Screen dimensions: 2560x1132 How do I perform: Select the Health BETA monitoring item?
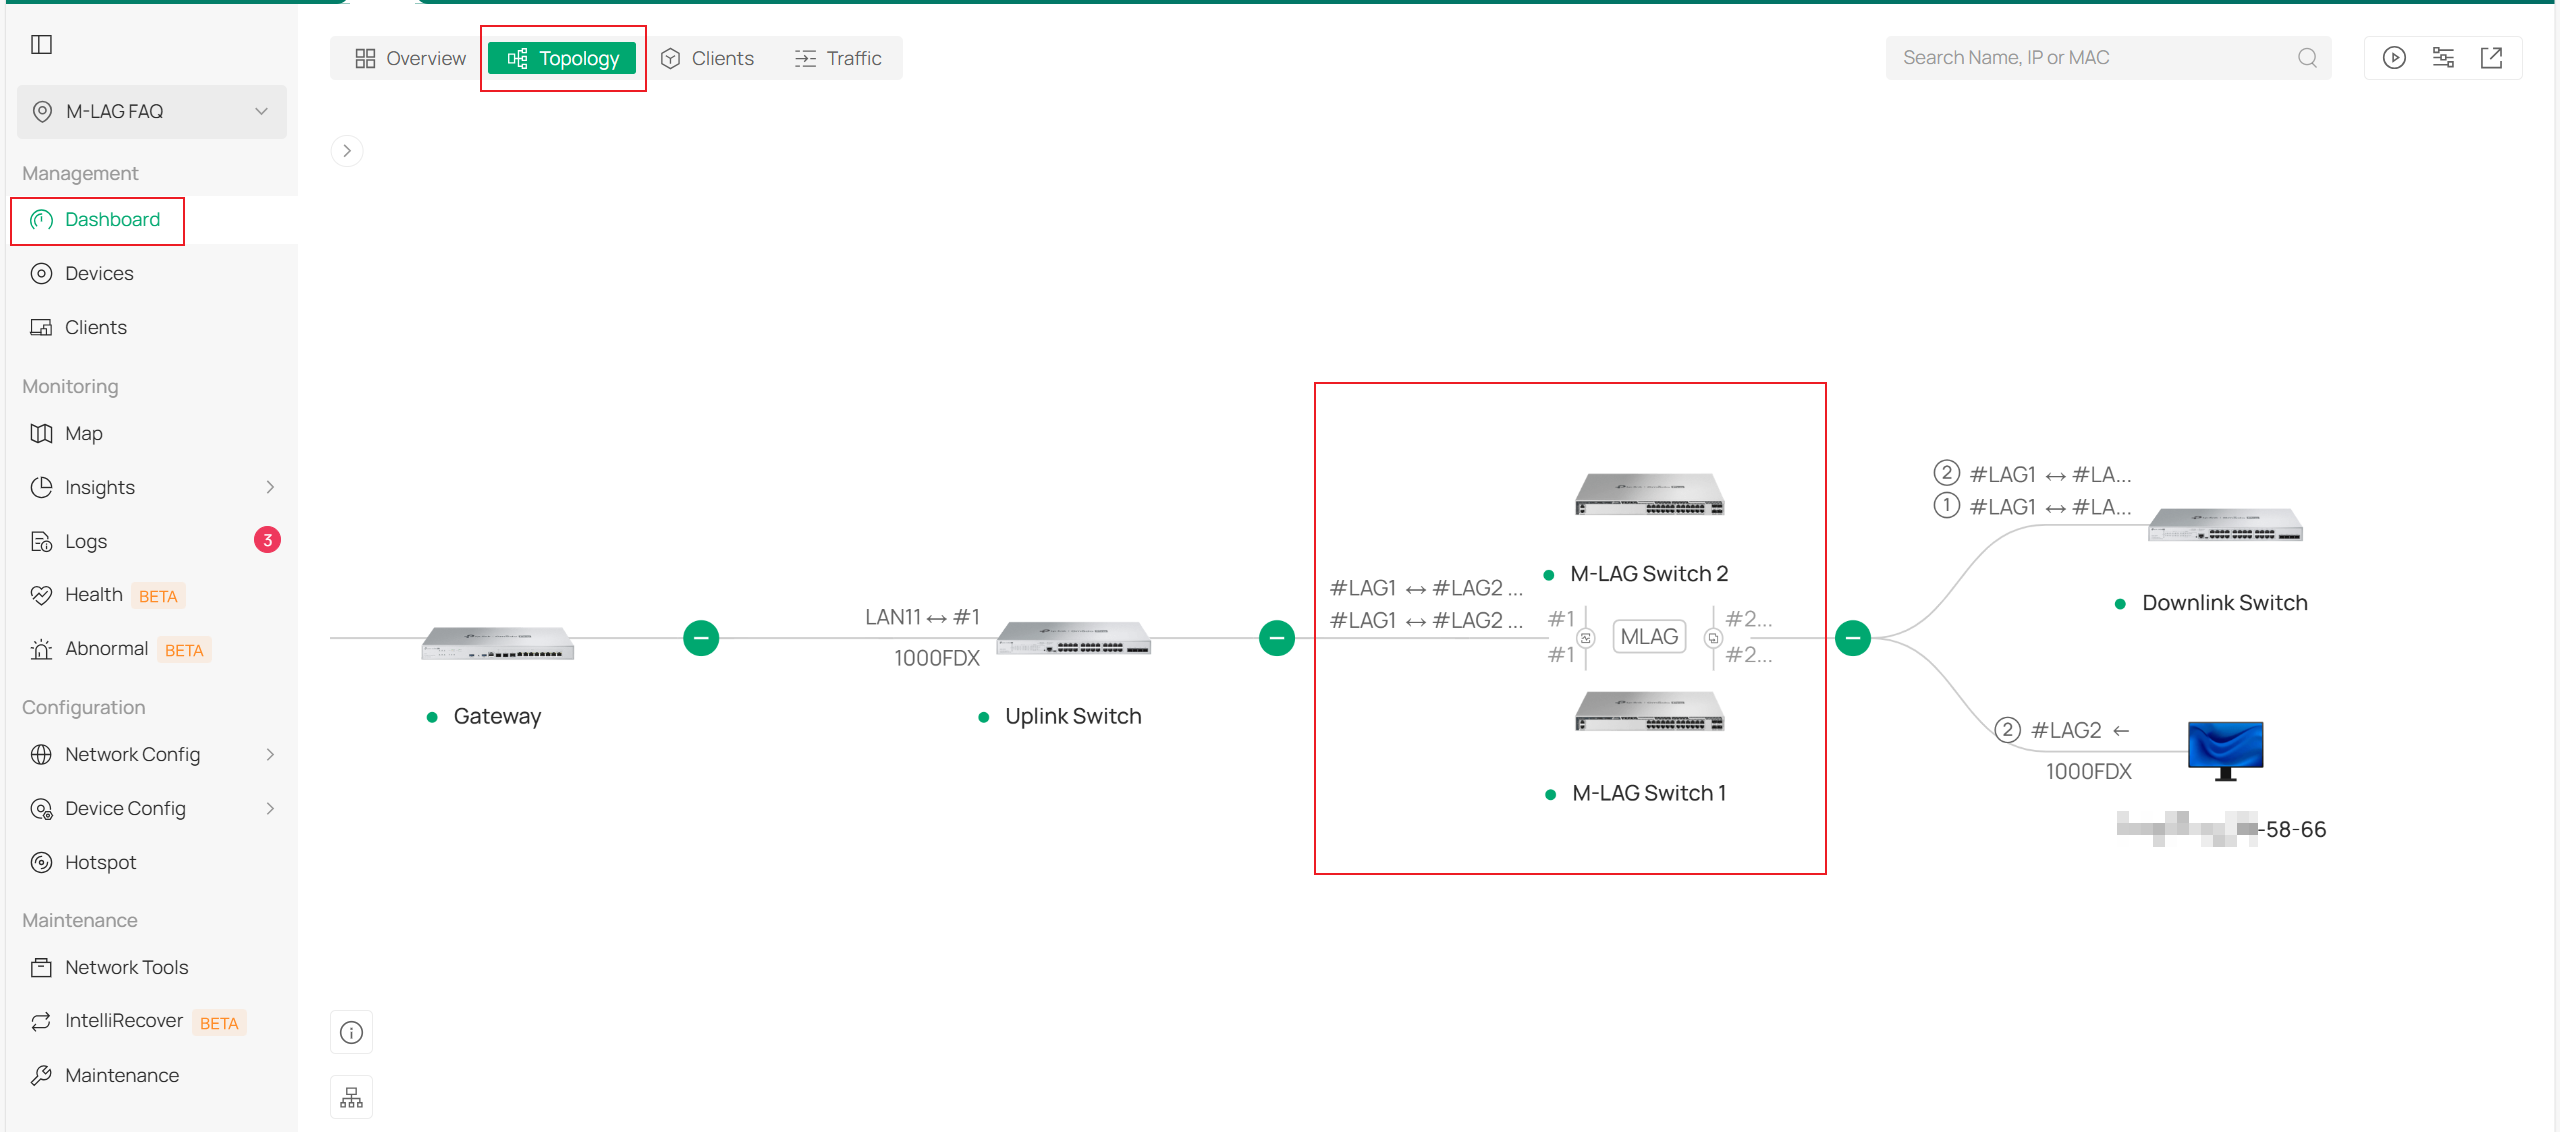(x=95, y=594)
